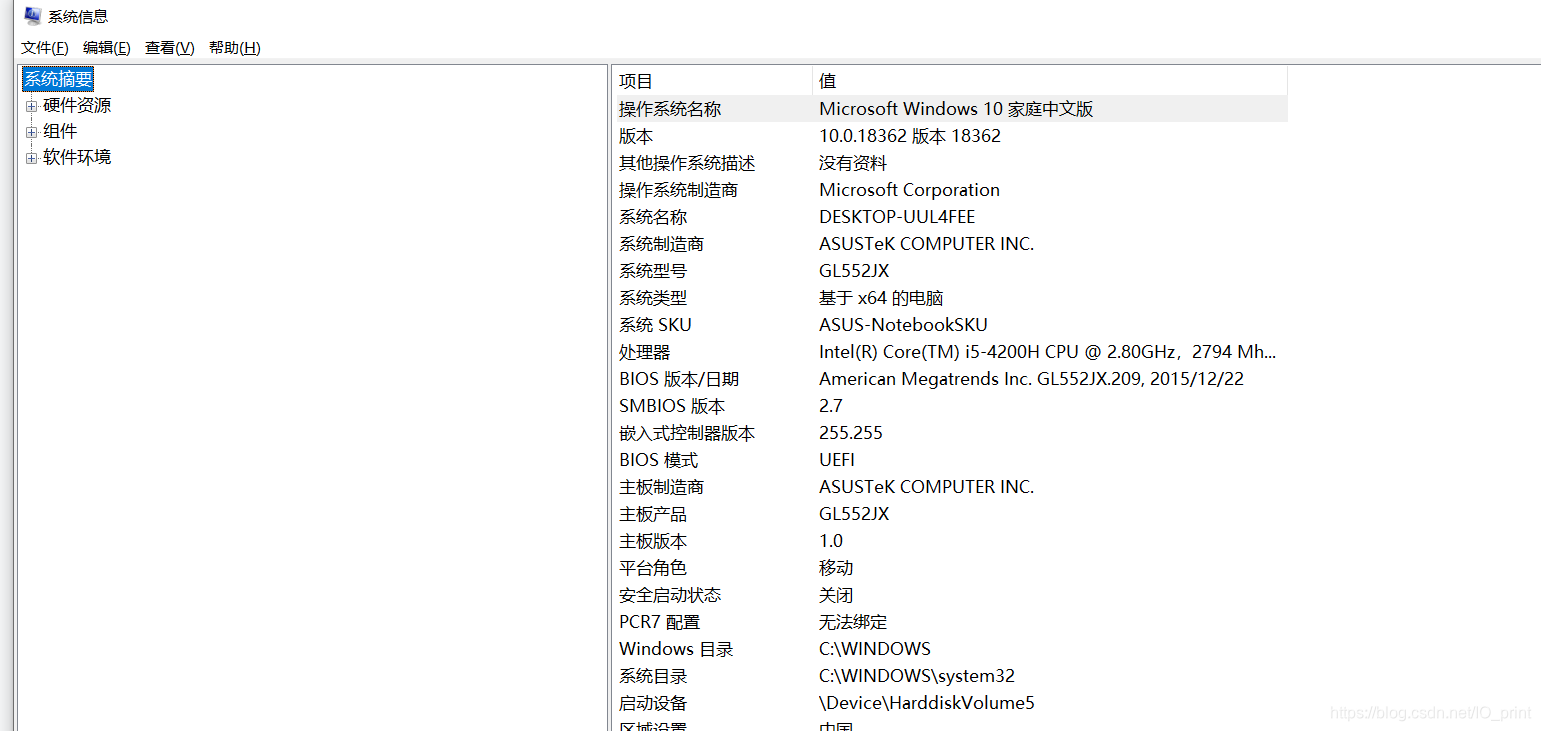Expand the 组件 tree node
Screen dimensions: 1541x731
coord(32,131)
